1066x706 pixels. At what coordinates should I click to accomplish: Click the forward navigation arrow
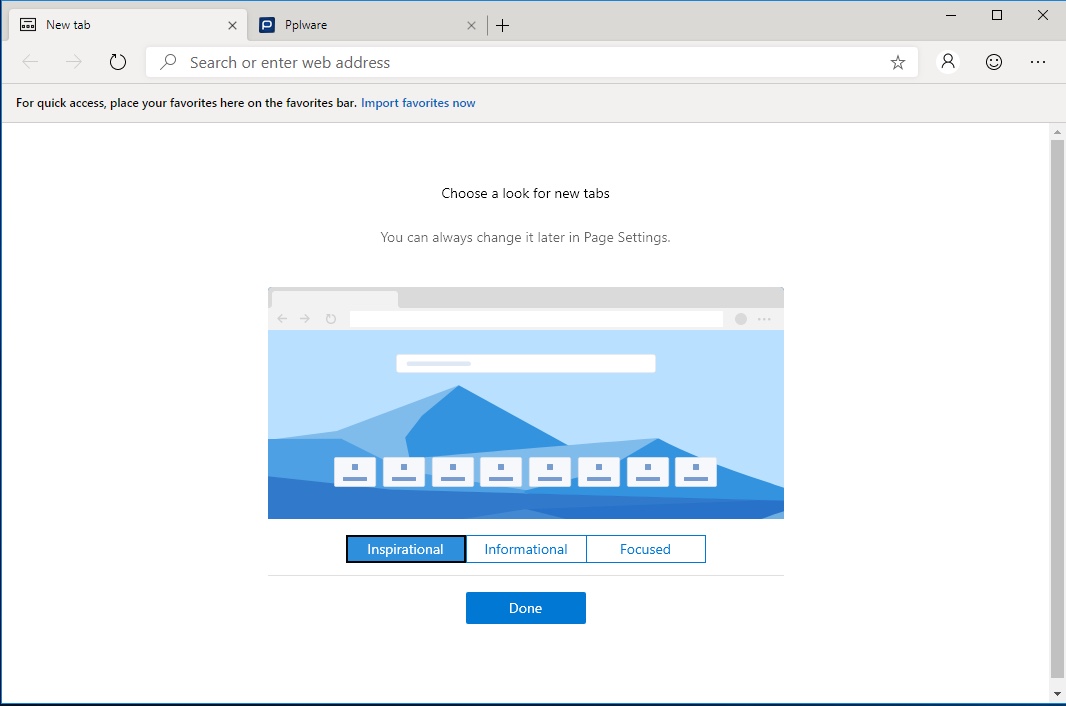click(73, 61)
